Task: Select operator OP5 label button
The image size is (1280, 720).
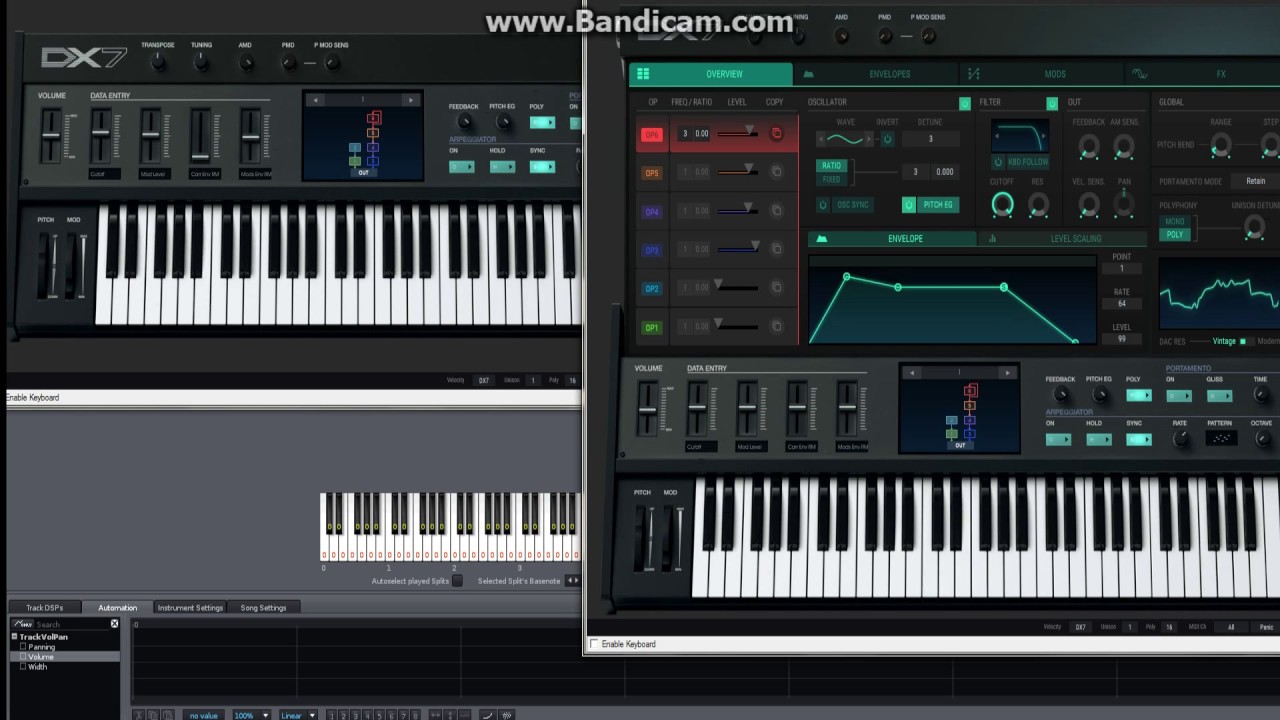Action: [x=652, y=173]
